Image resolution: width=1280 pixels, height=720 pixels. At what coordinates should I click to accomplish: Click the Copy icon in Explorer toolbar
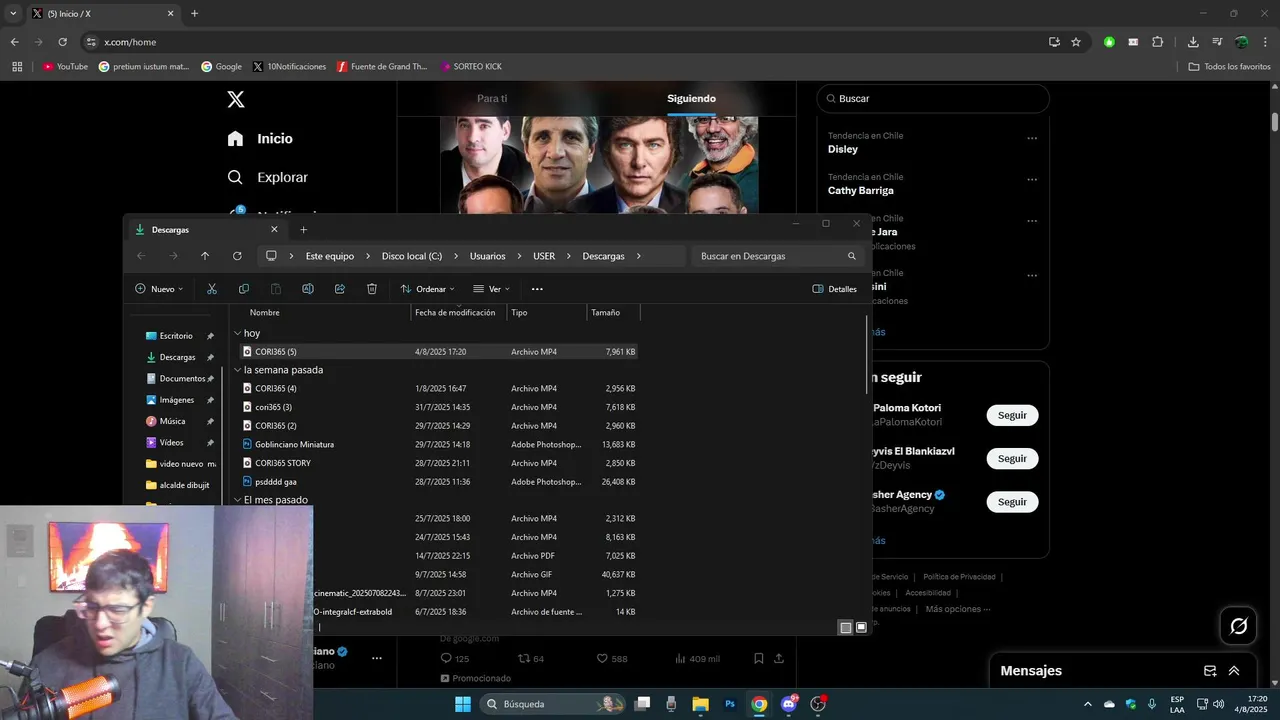click(x=244, y=289)
